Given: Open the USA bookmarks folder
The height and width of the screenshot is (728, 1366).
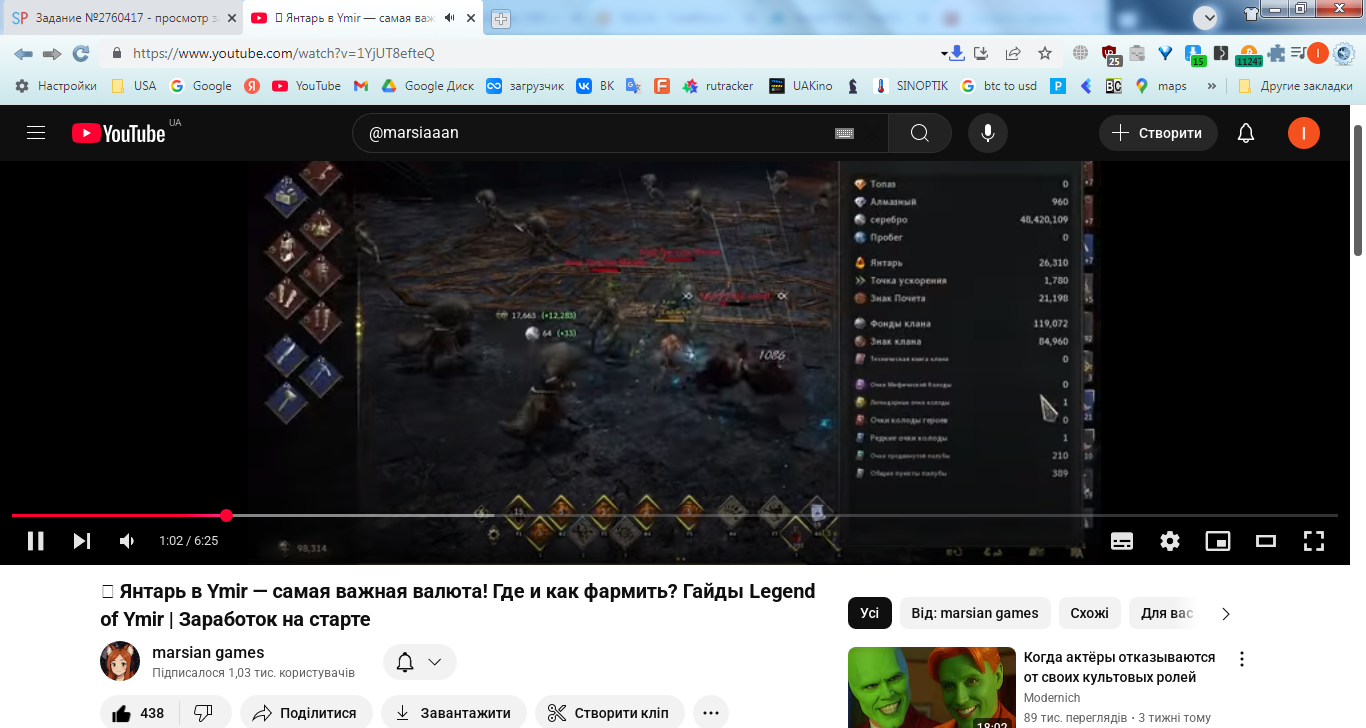Looking at the screenshot, I should (134, 86).
